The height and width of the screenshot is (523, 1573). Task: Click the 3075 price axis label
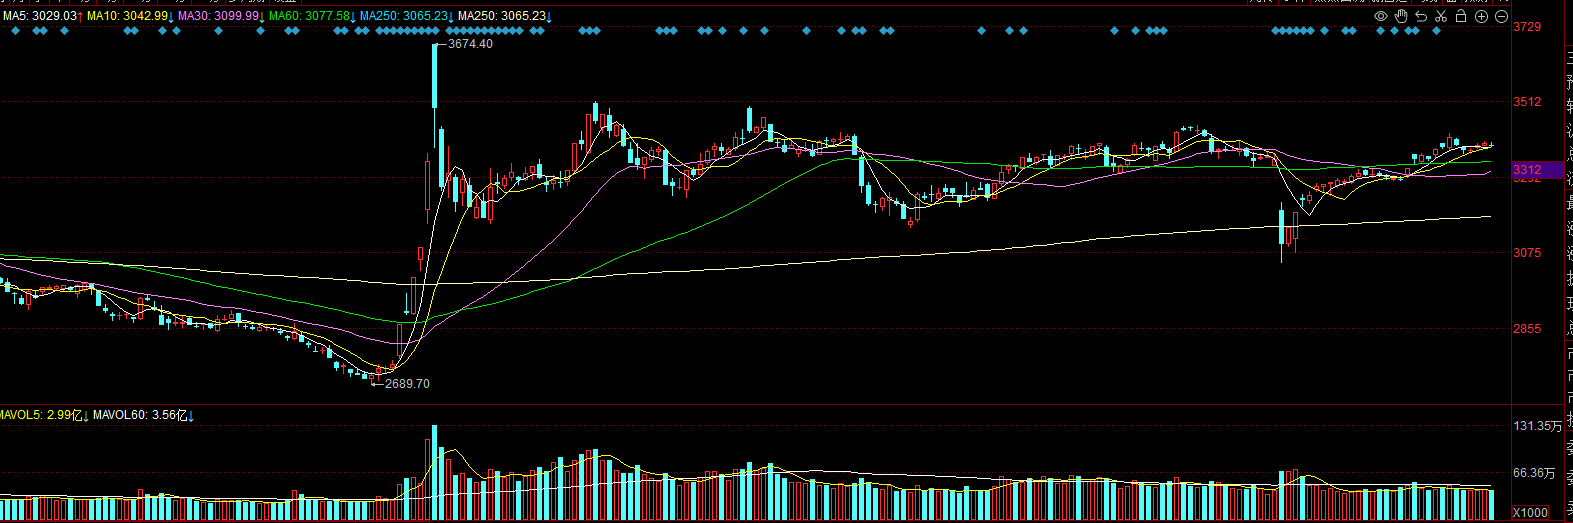pyautogui.click(x=1527, y=253)
